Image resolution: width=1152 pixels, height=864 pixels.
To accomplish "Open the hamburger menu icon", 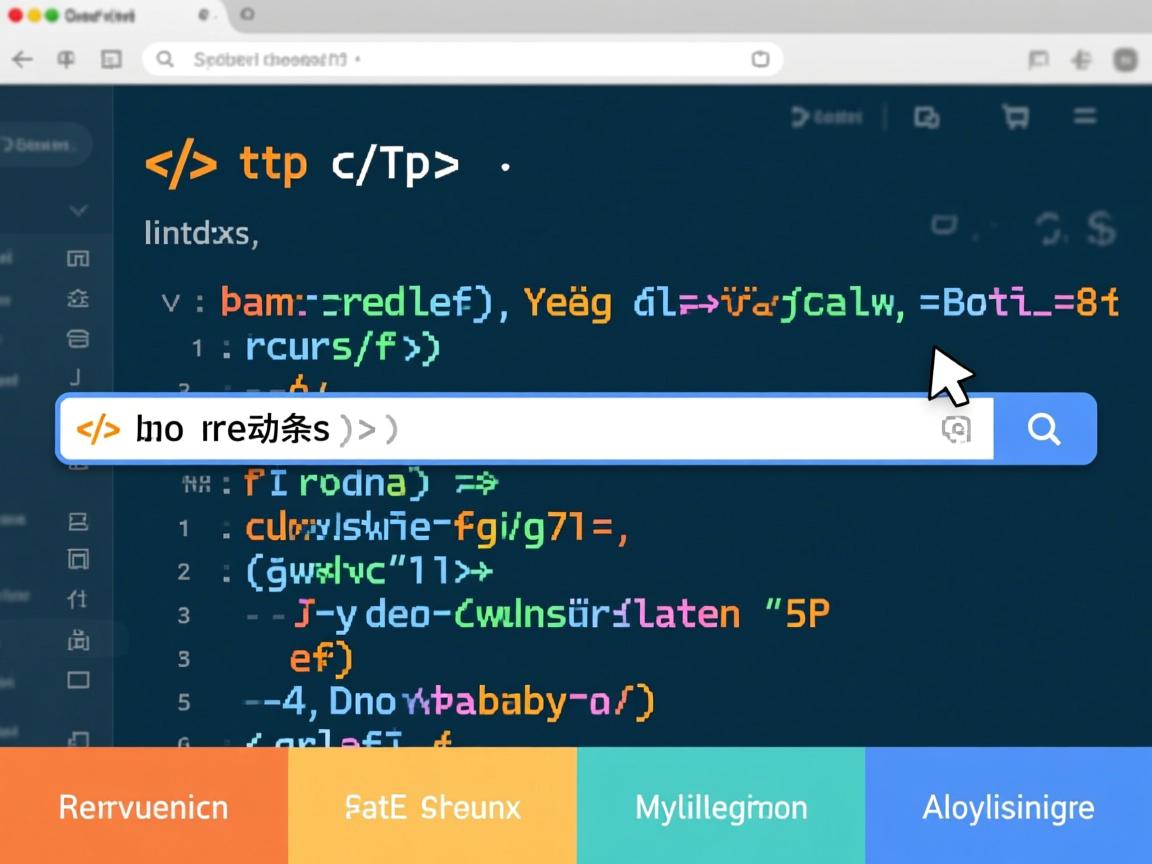I will tap(1085, 117).
